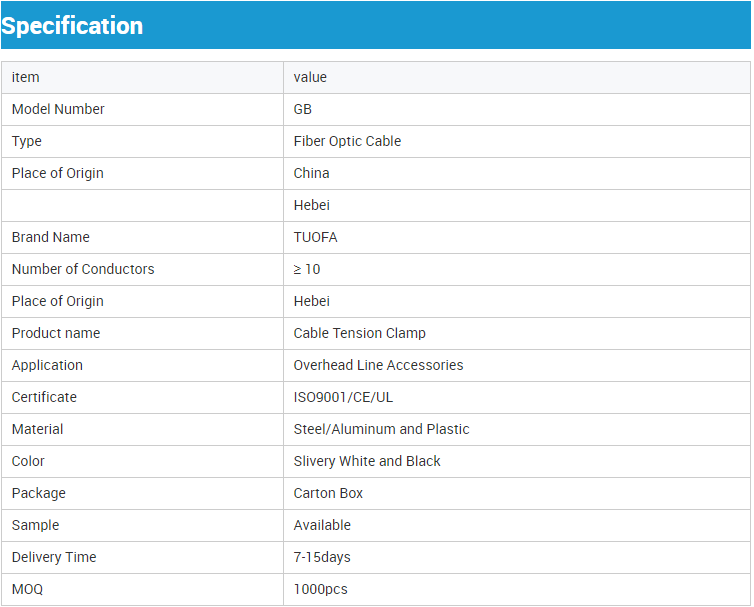
Task: Select the "1000pcs" MOQ value
Action: pos(321,589)
